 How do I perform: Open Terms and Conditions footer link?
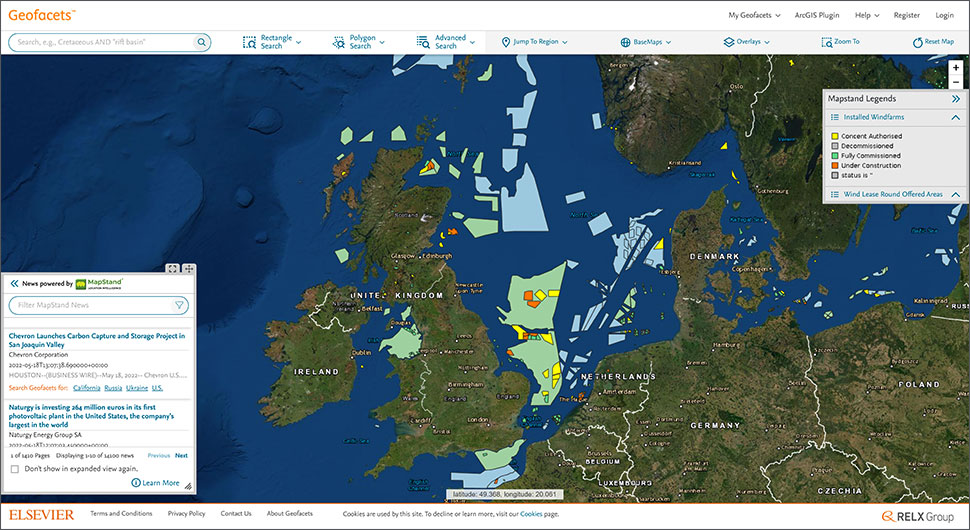coord(121,513)
